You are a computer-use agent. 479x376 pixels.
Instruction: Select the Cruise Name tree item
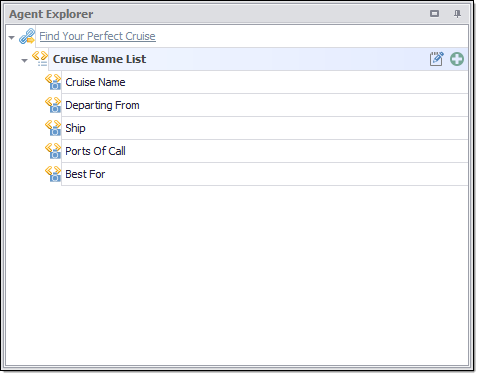(x=265, y=82)
